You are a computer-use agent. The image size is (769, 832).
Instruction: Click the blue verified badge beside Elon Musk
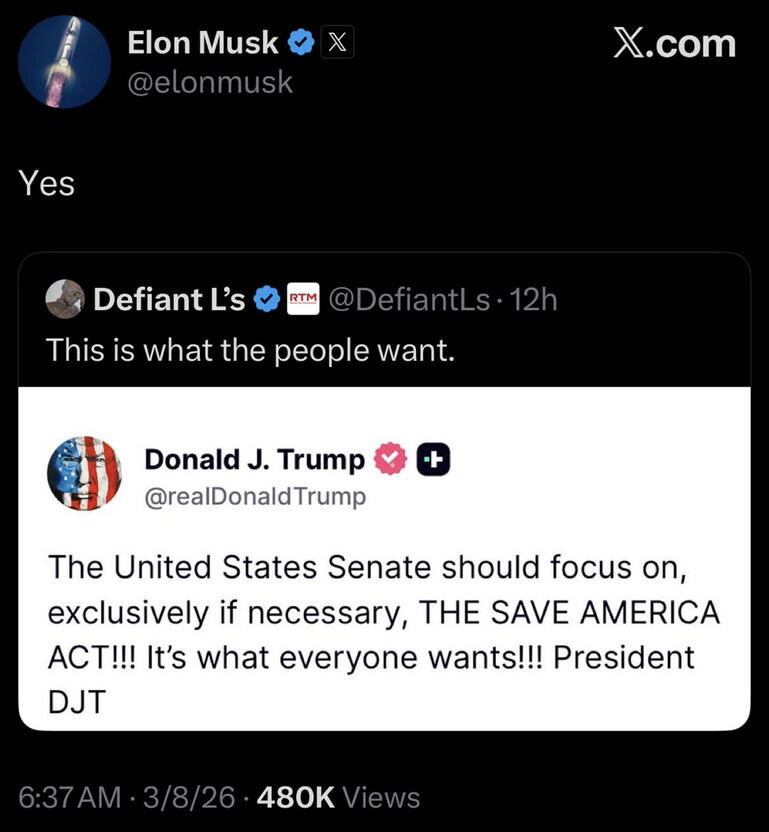click(x=300, y=42)
